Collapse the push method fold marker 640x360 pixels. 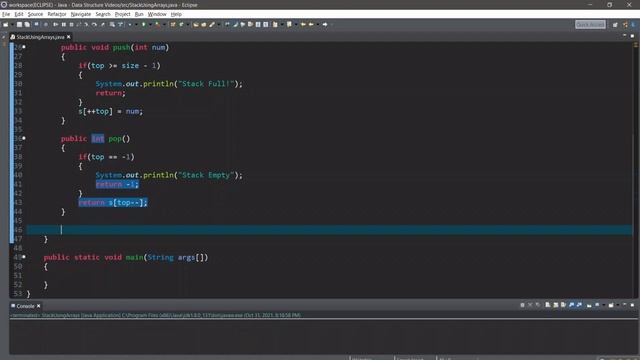pos(24,47)
